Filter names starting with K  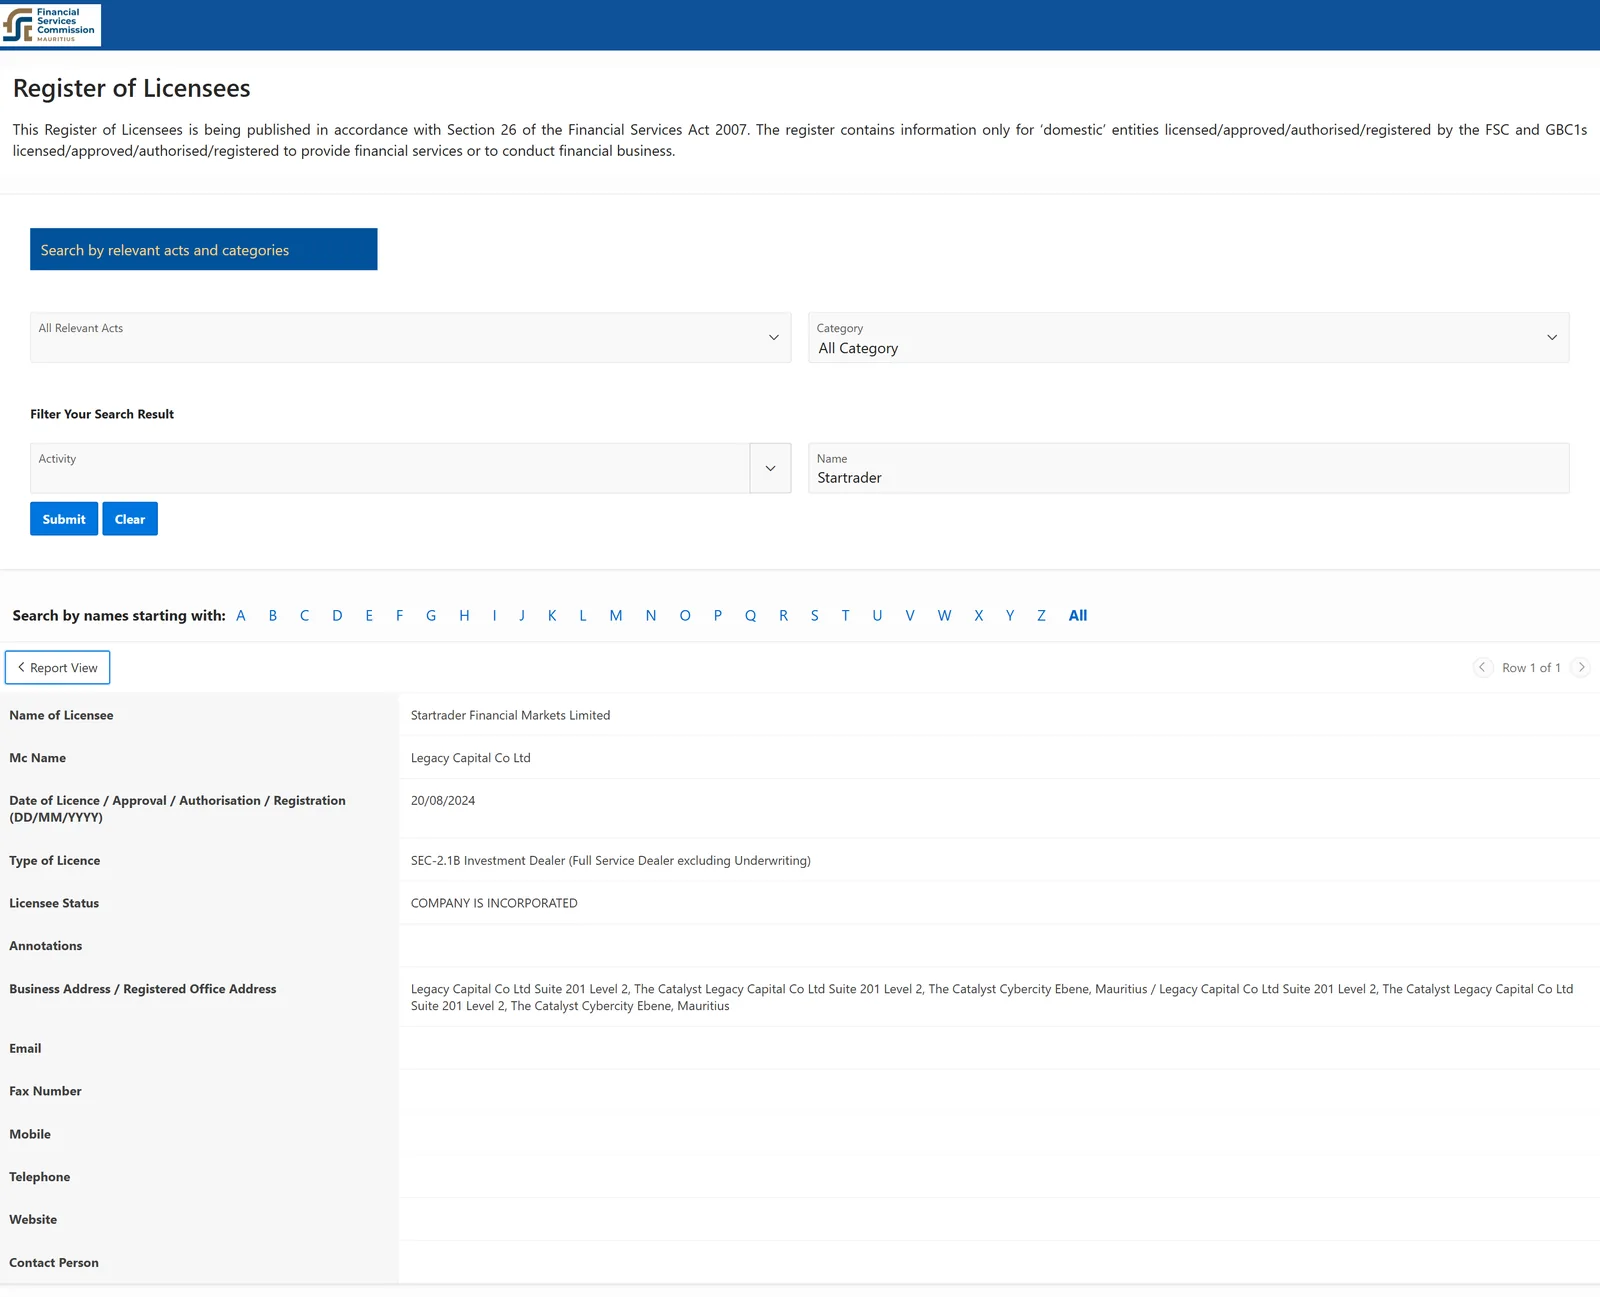click(552, 616)
